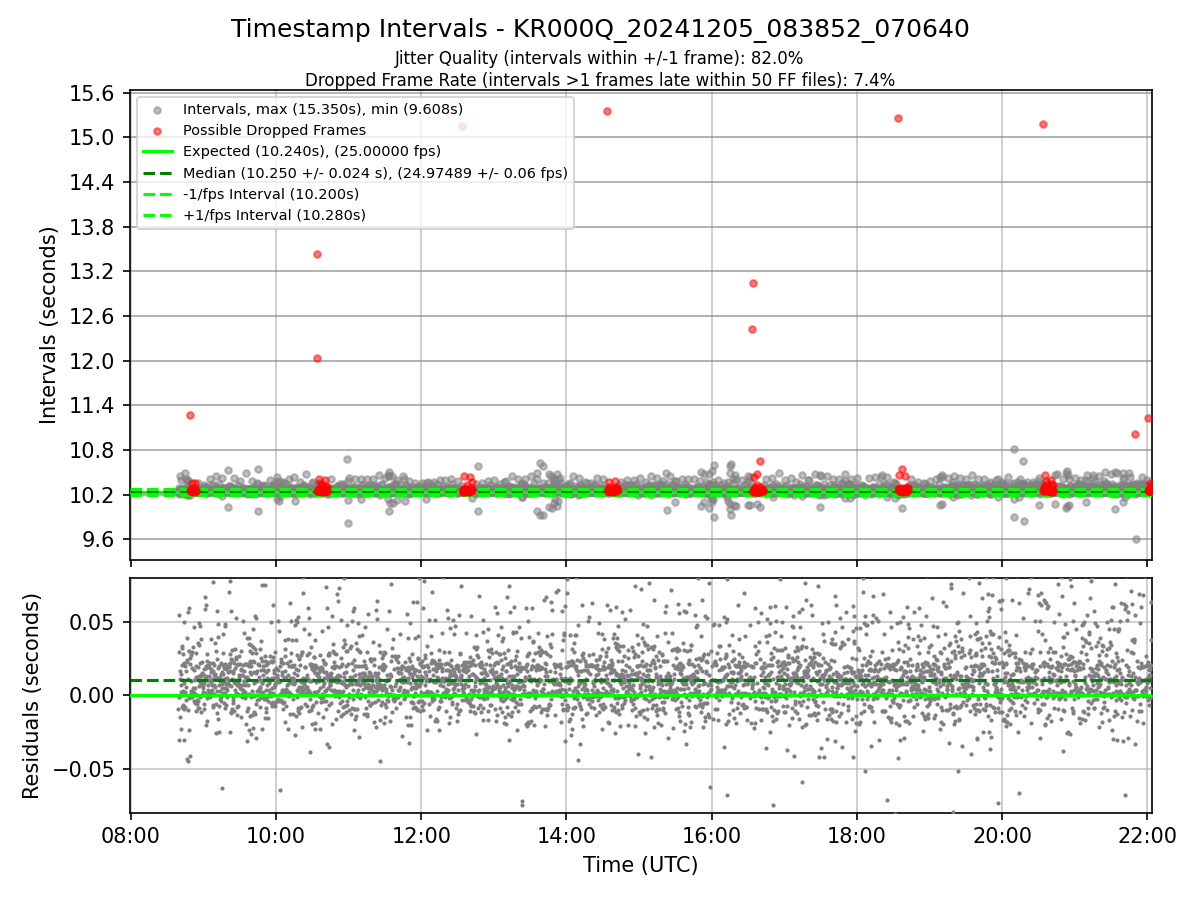Click the 'Intervals (seconds)' y-axis label
Viewport: 1200px width, 900px height.
click(48, 325)
